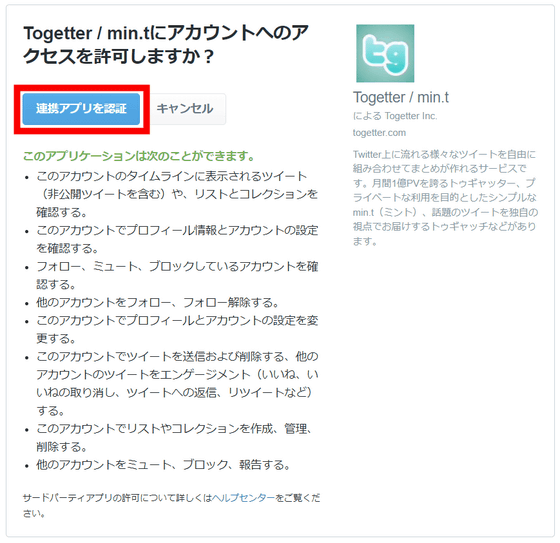Screen dimensions: 560x543
Task: Click the bullet dot before the first permission
Action: (27, 178)
